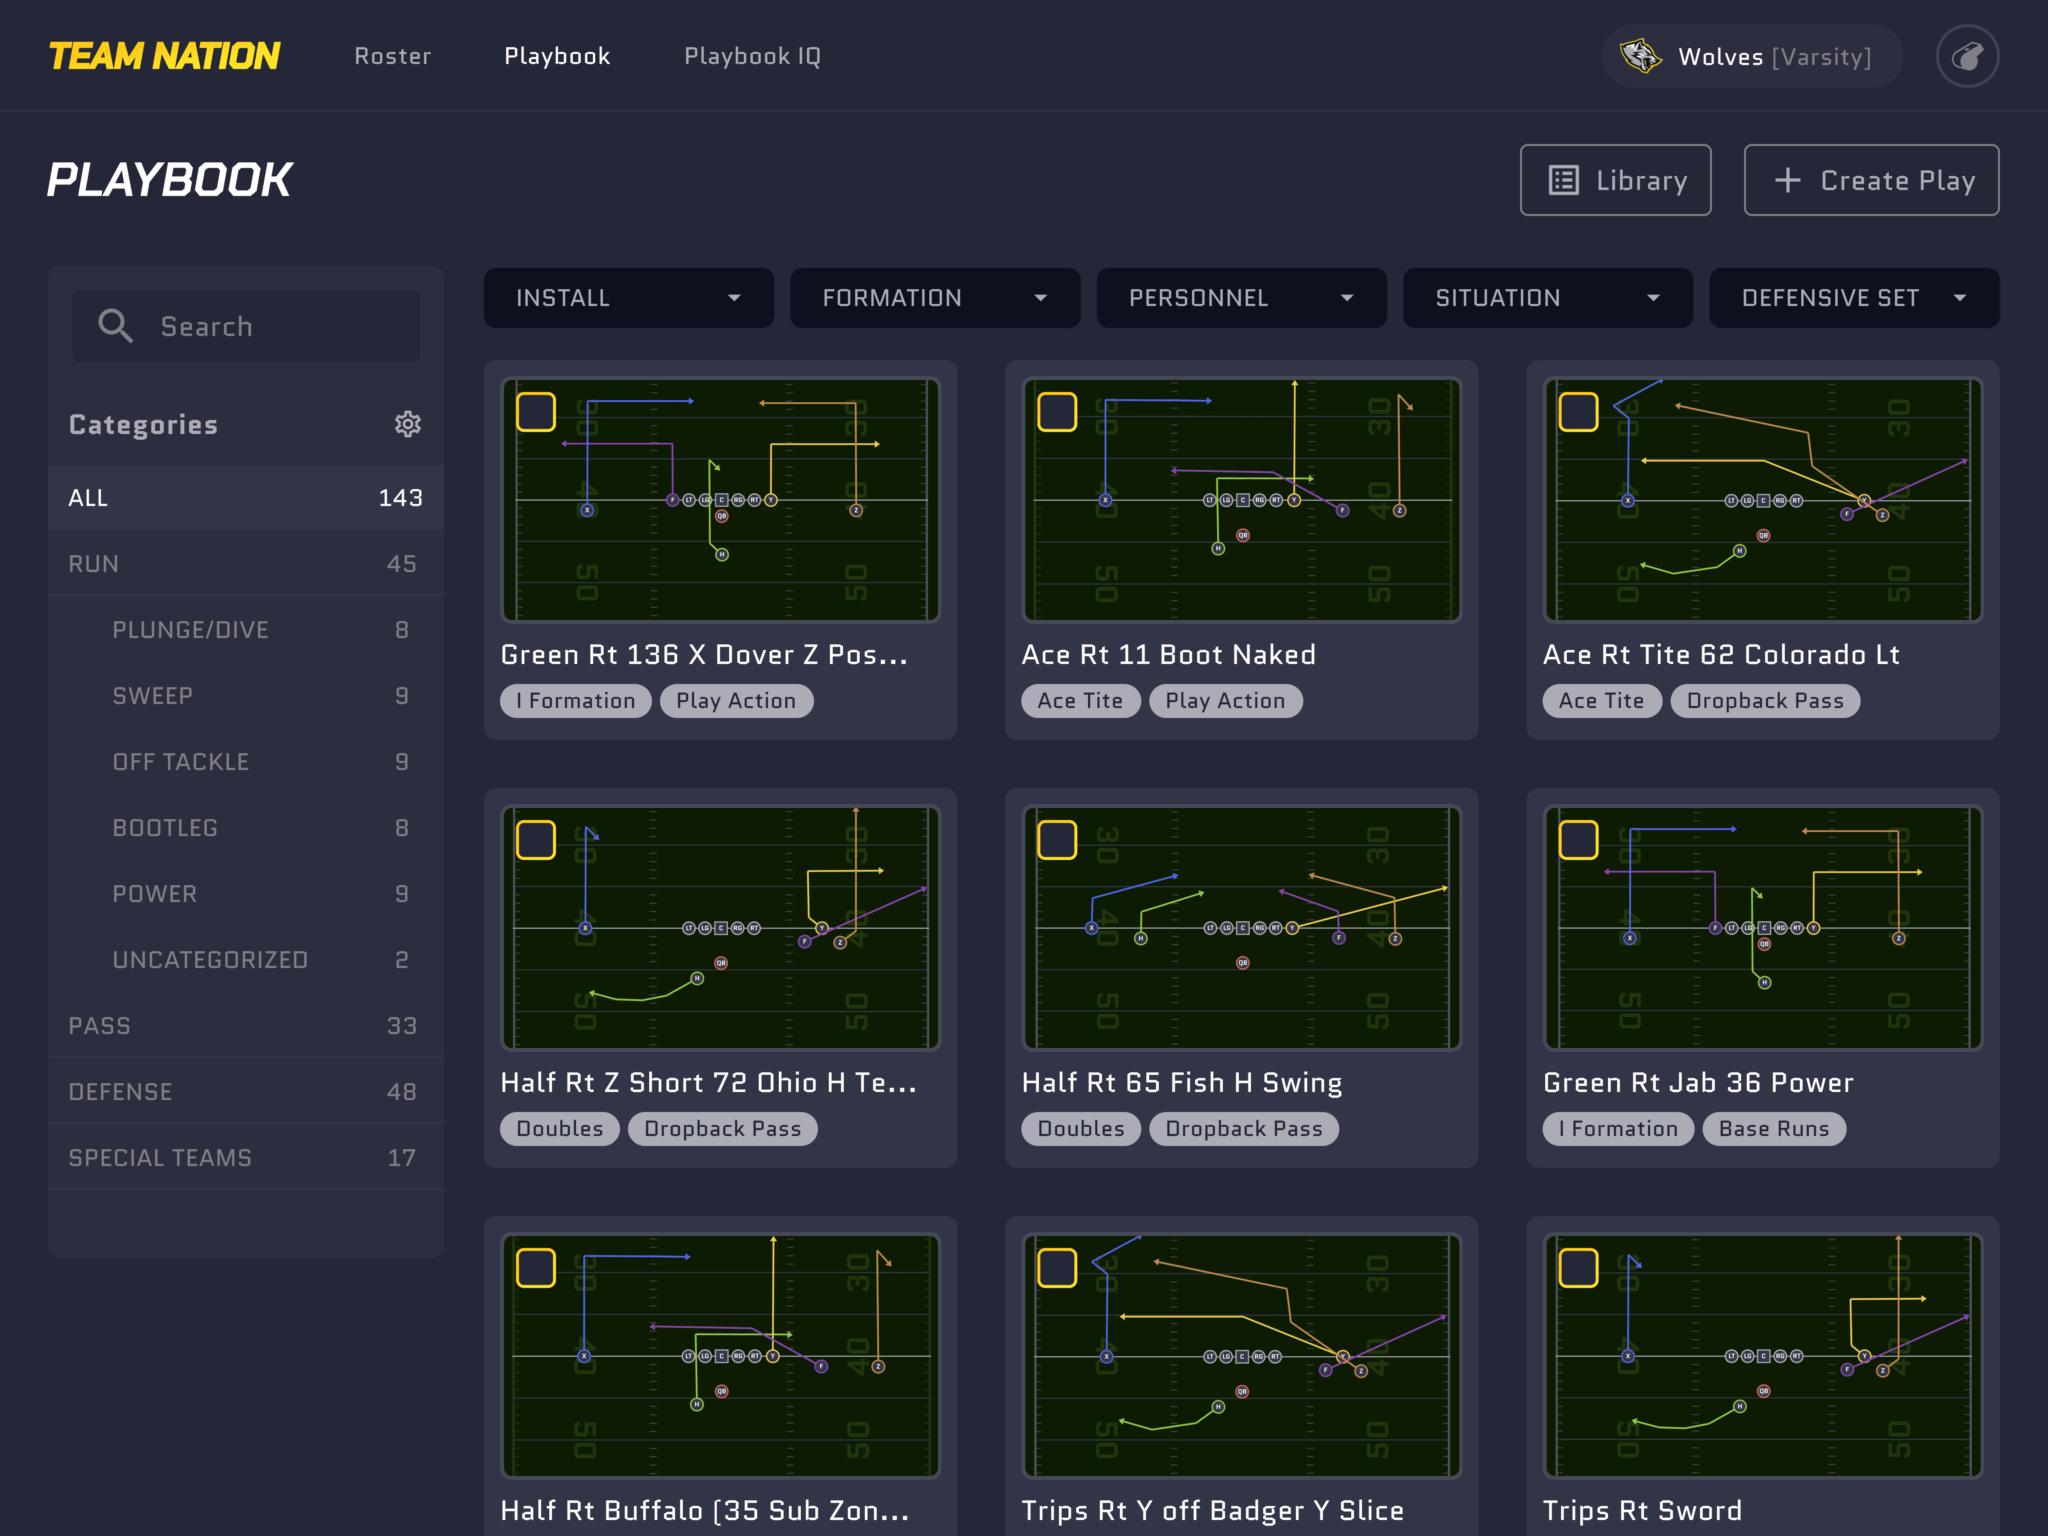Select the checkbox on Green Rt 136 X Dover play
This screenshot has height=1536, width=2048.
tap(536, 410)
